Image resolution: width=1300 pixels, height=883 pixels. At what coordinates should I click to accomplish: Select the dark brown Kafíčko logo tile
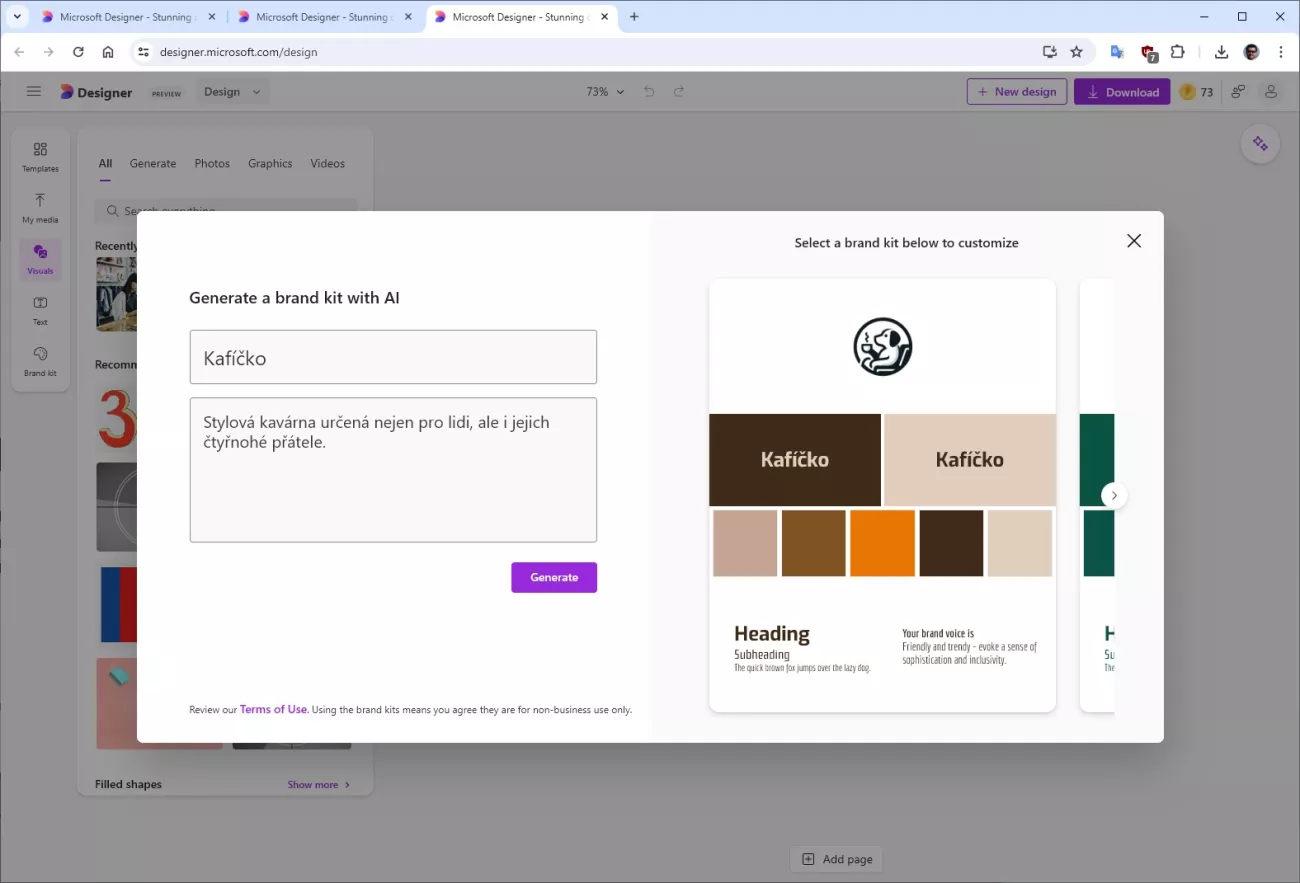[x=795, y=460]
